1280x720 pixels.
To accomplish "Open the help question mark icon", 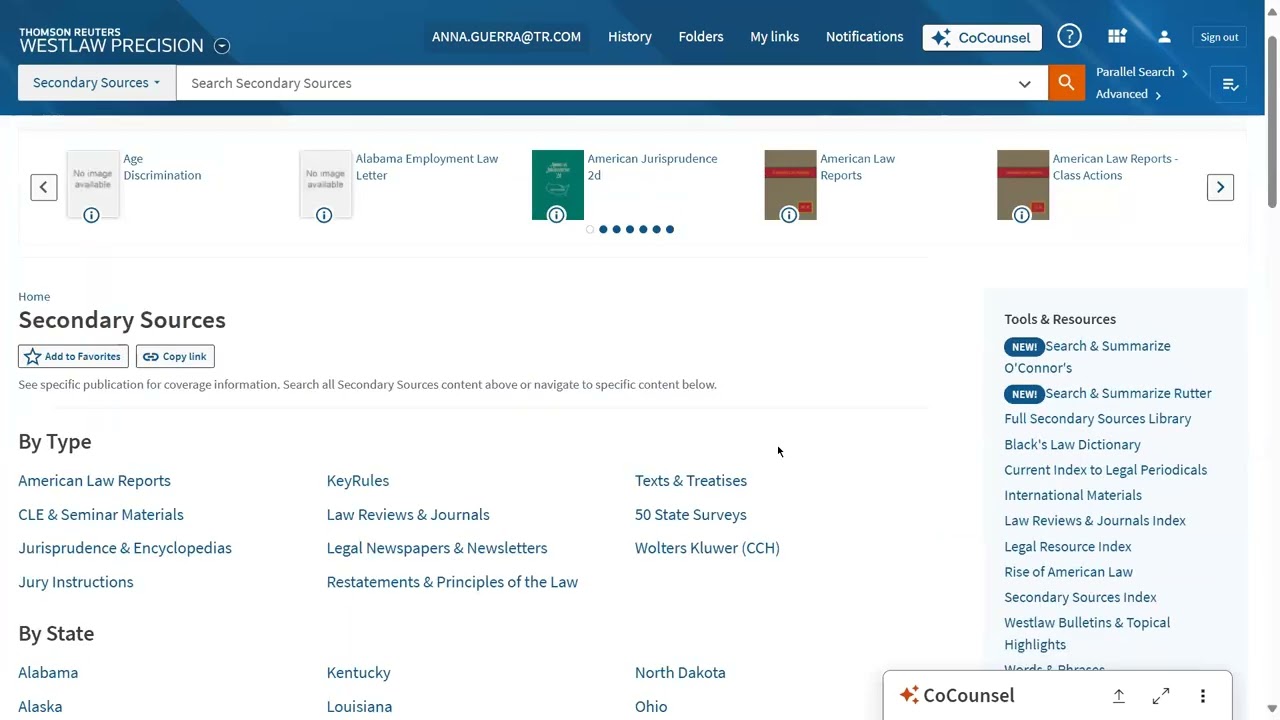I will point(1069,37).
